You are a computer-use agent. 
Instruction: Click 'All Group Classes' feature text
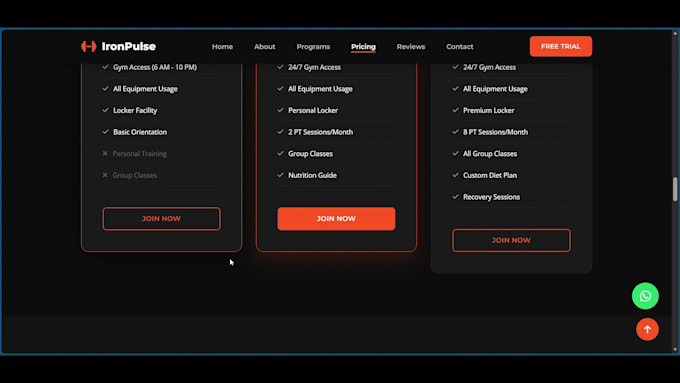490,154
